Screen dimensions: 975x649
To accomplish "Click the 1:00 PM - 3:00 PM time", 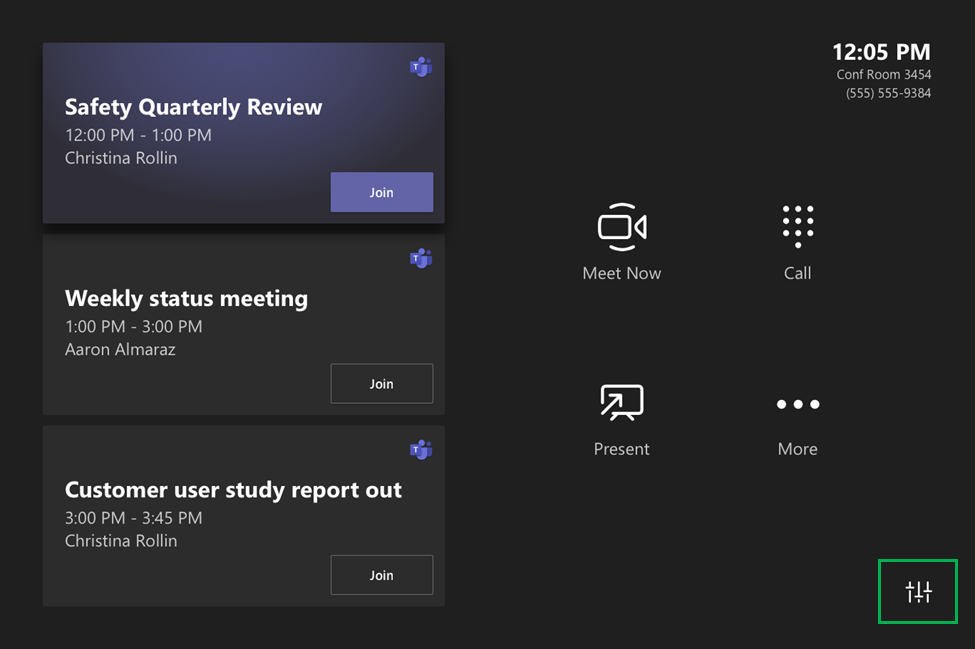I will click(134, 326).
